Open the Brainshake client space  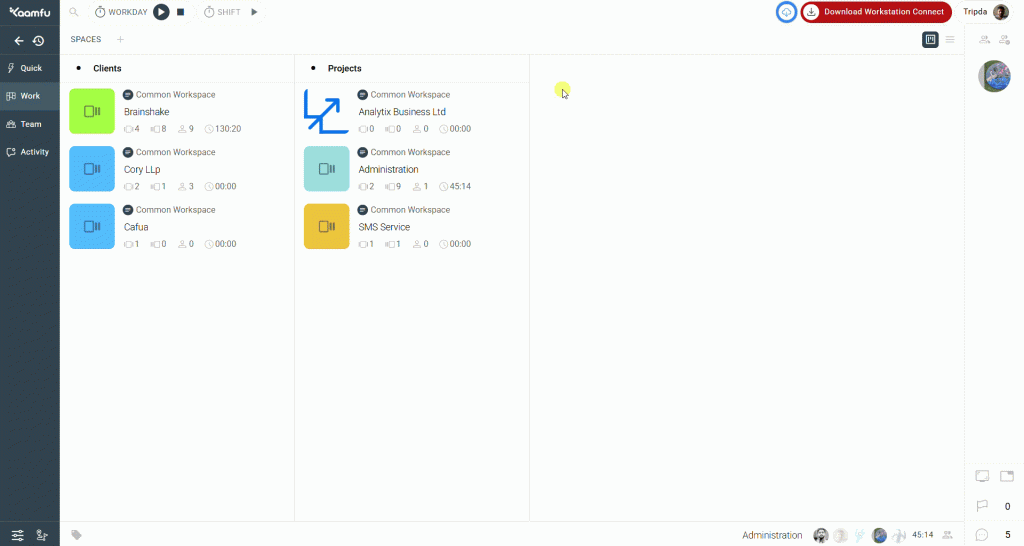click(x=145, y=112)
